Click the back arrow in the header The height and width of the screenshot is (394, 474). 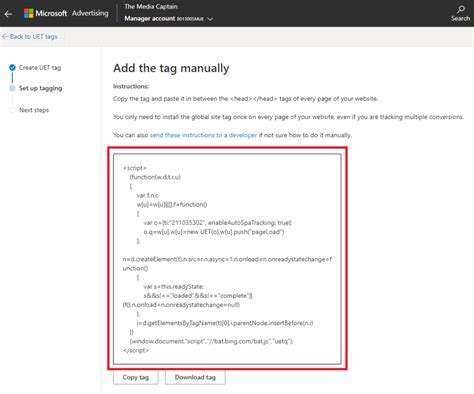8,14
